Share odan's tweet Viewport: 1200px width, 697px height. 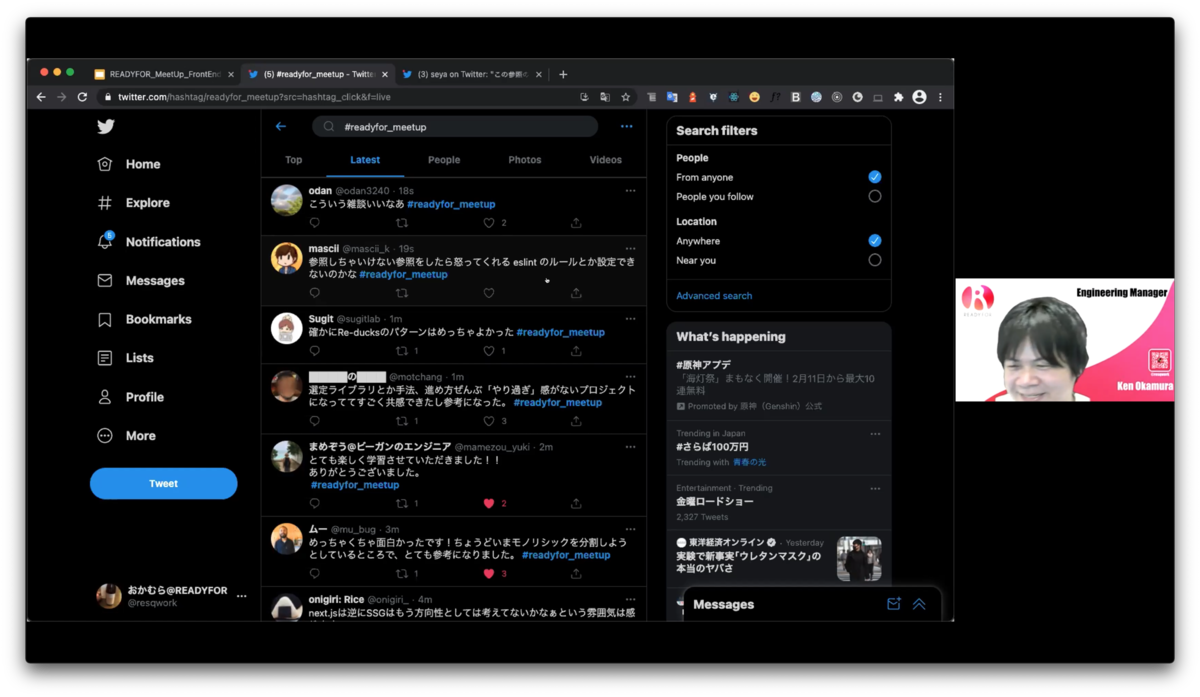click(576, 223)
